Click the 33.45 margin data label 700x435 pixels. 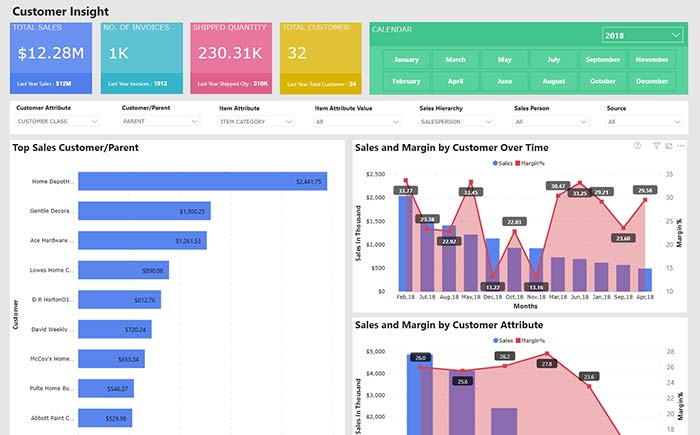(x=471, y=192)
